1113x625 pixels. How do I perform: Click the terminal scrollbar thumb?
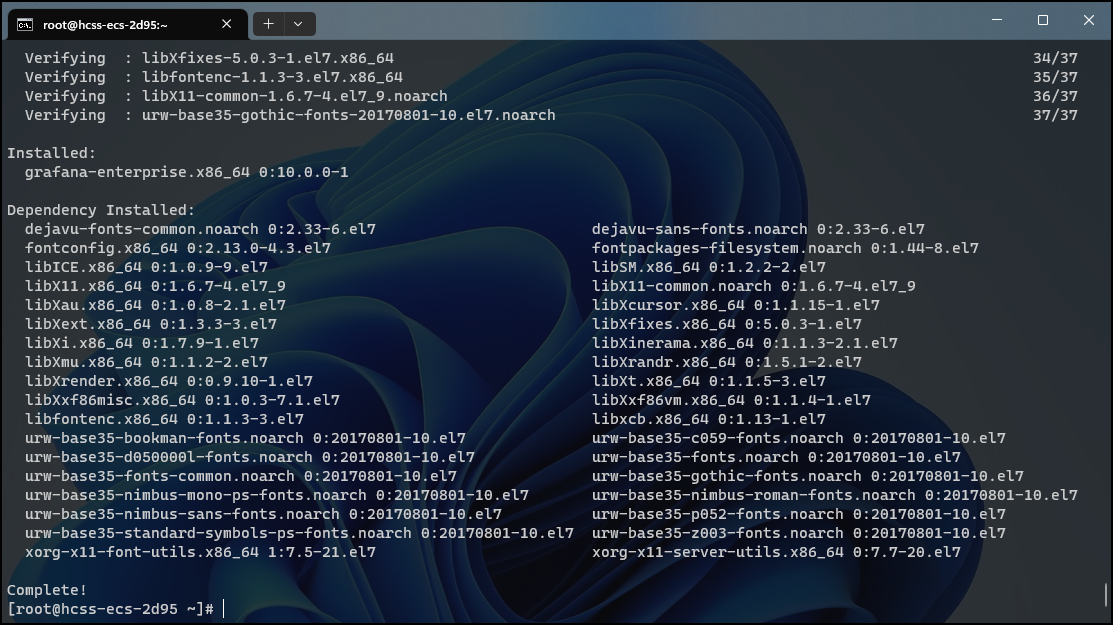pyautogui.click(x=1105, y=595)
